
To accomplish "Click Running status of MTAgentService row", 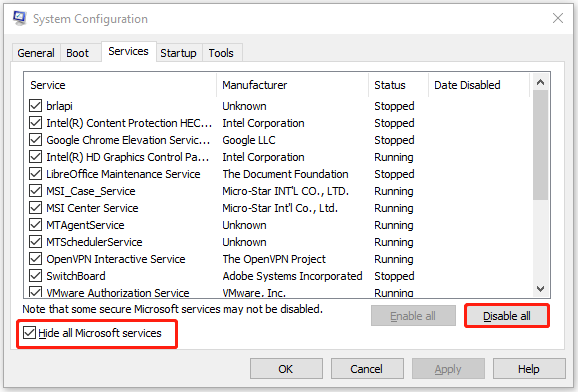I will pos(394,225).
